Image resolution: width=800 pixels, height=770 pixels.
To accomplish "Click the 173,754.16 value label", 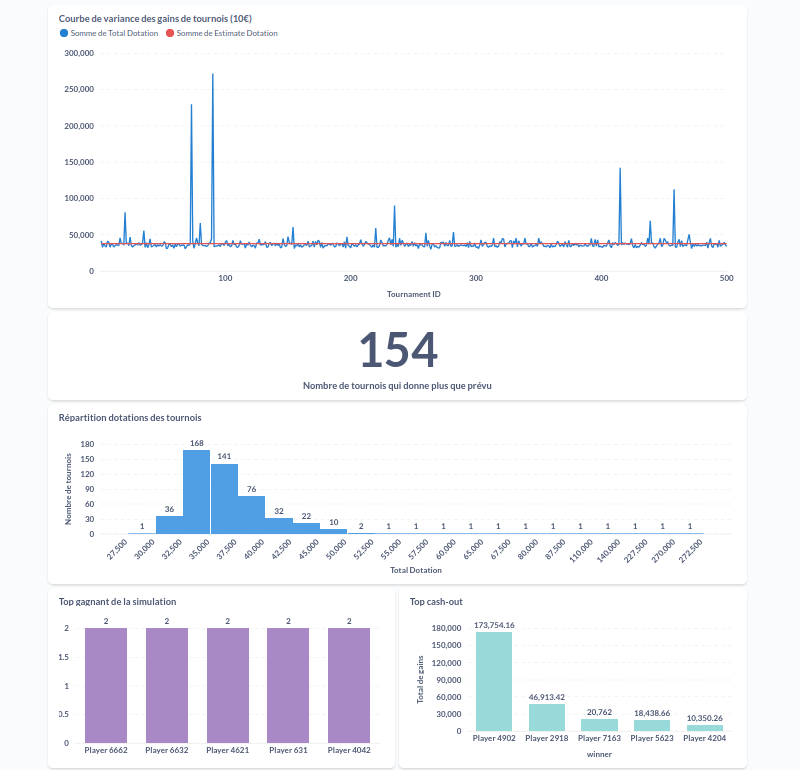I will 494,625.
